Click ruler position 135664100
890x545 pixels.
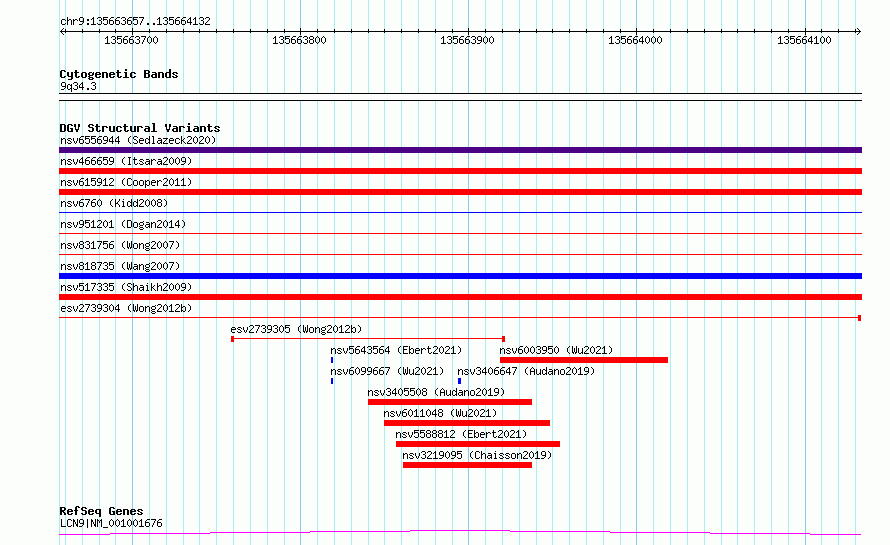tap(804, 40)
